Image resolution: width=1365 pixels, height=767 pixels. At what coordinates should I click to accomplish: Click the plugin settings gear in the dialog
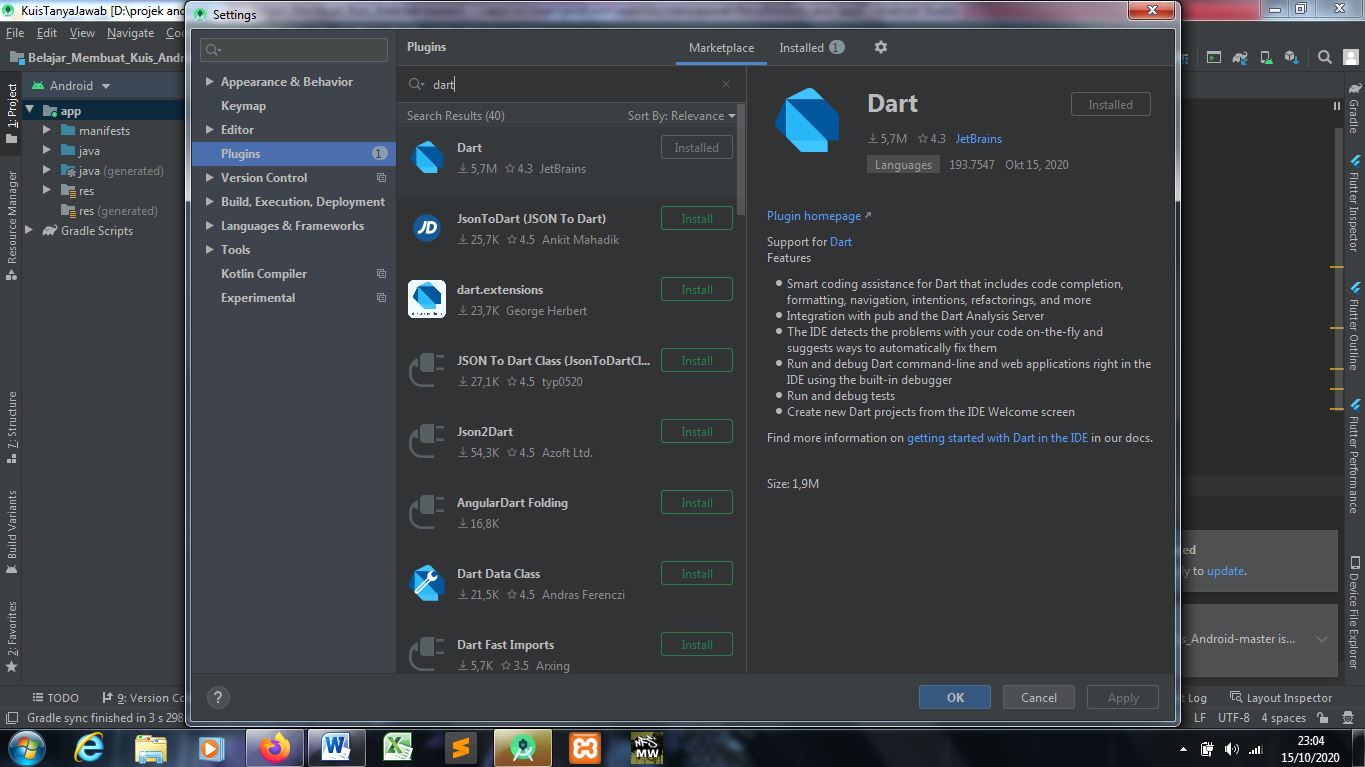(x=881, y=47)
